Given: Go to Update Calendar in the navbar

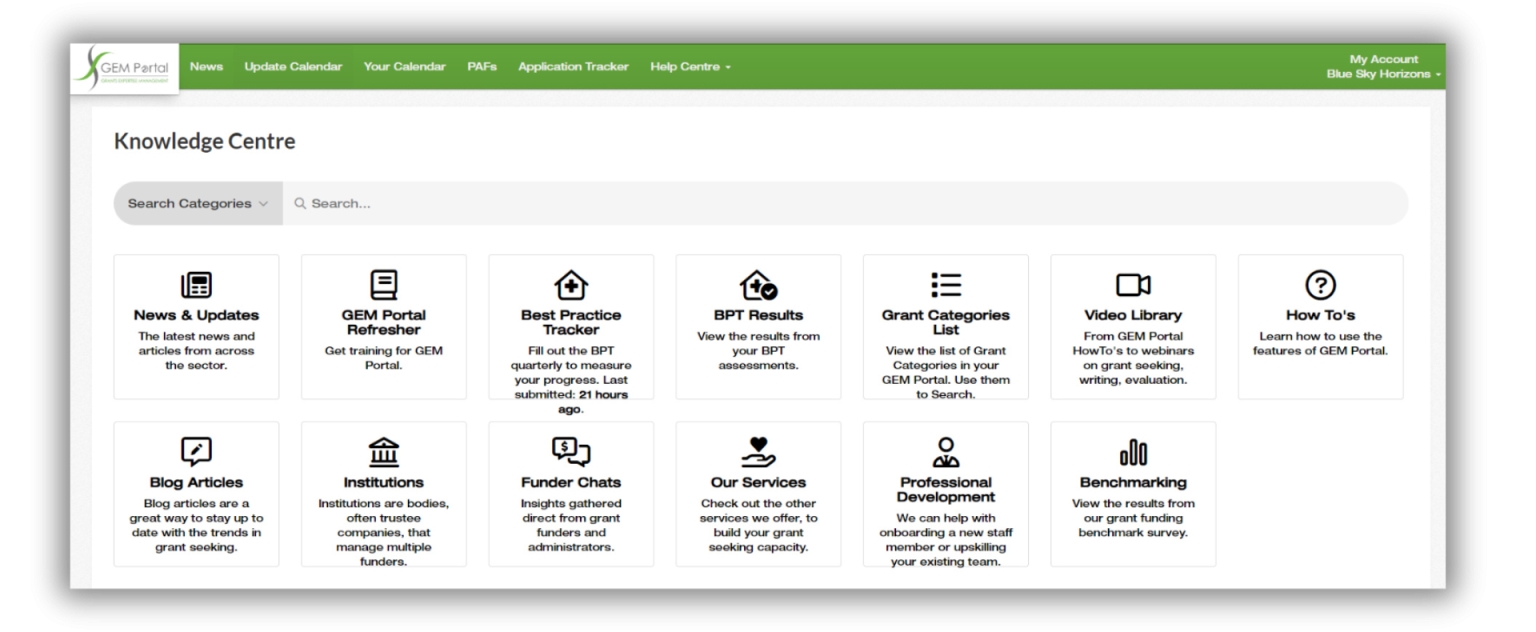Looking at the screenshot, I should coord(293,66).
